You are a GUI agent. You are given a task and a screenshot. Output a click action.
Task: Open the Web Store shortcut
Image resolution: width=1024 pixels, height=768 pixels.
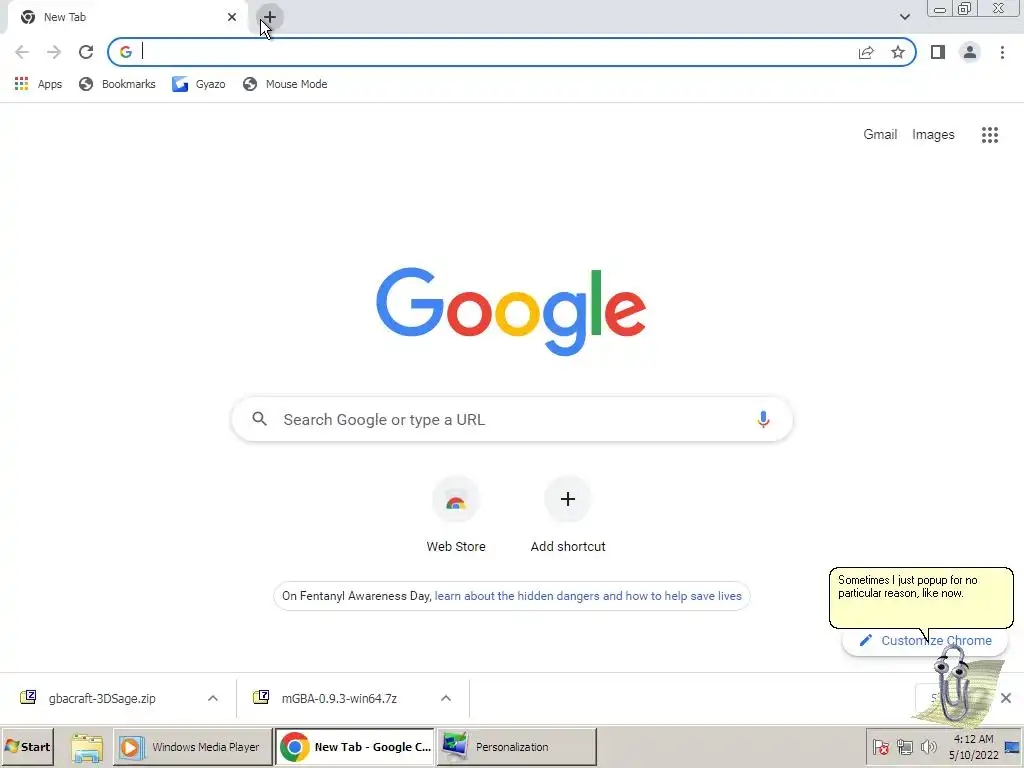456,516
